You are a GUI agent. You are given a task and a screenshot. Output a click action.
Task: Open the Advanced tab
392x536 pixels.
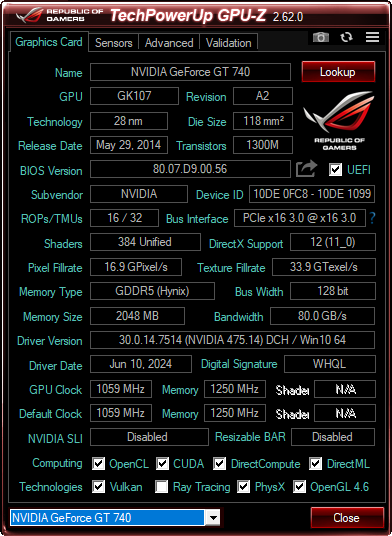pos(169,43)
